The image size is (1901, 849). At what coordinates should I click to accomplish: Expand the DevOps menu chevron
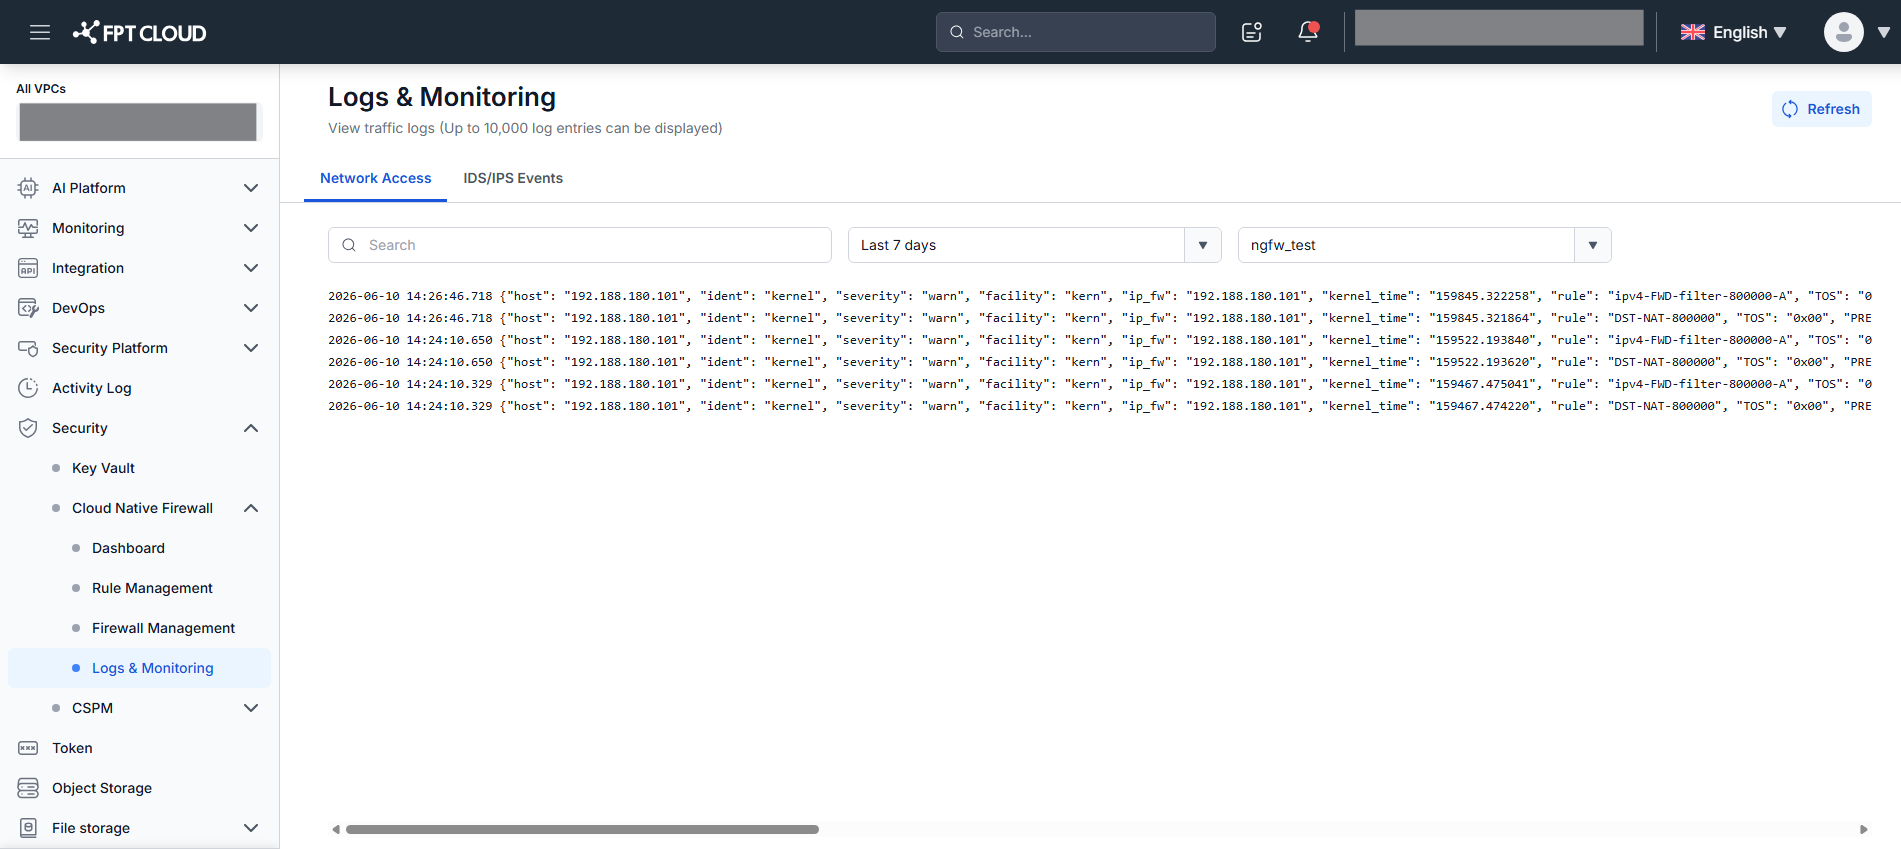[x=251, y=308]
